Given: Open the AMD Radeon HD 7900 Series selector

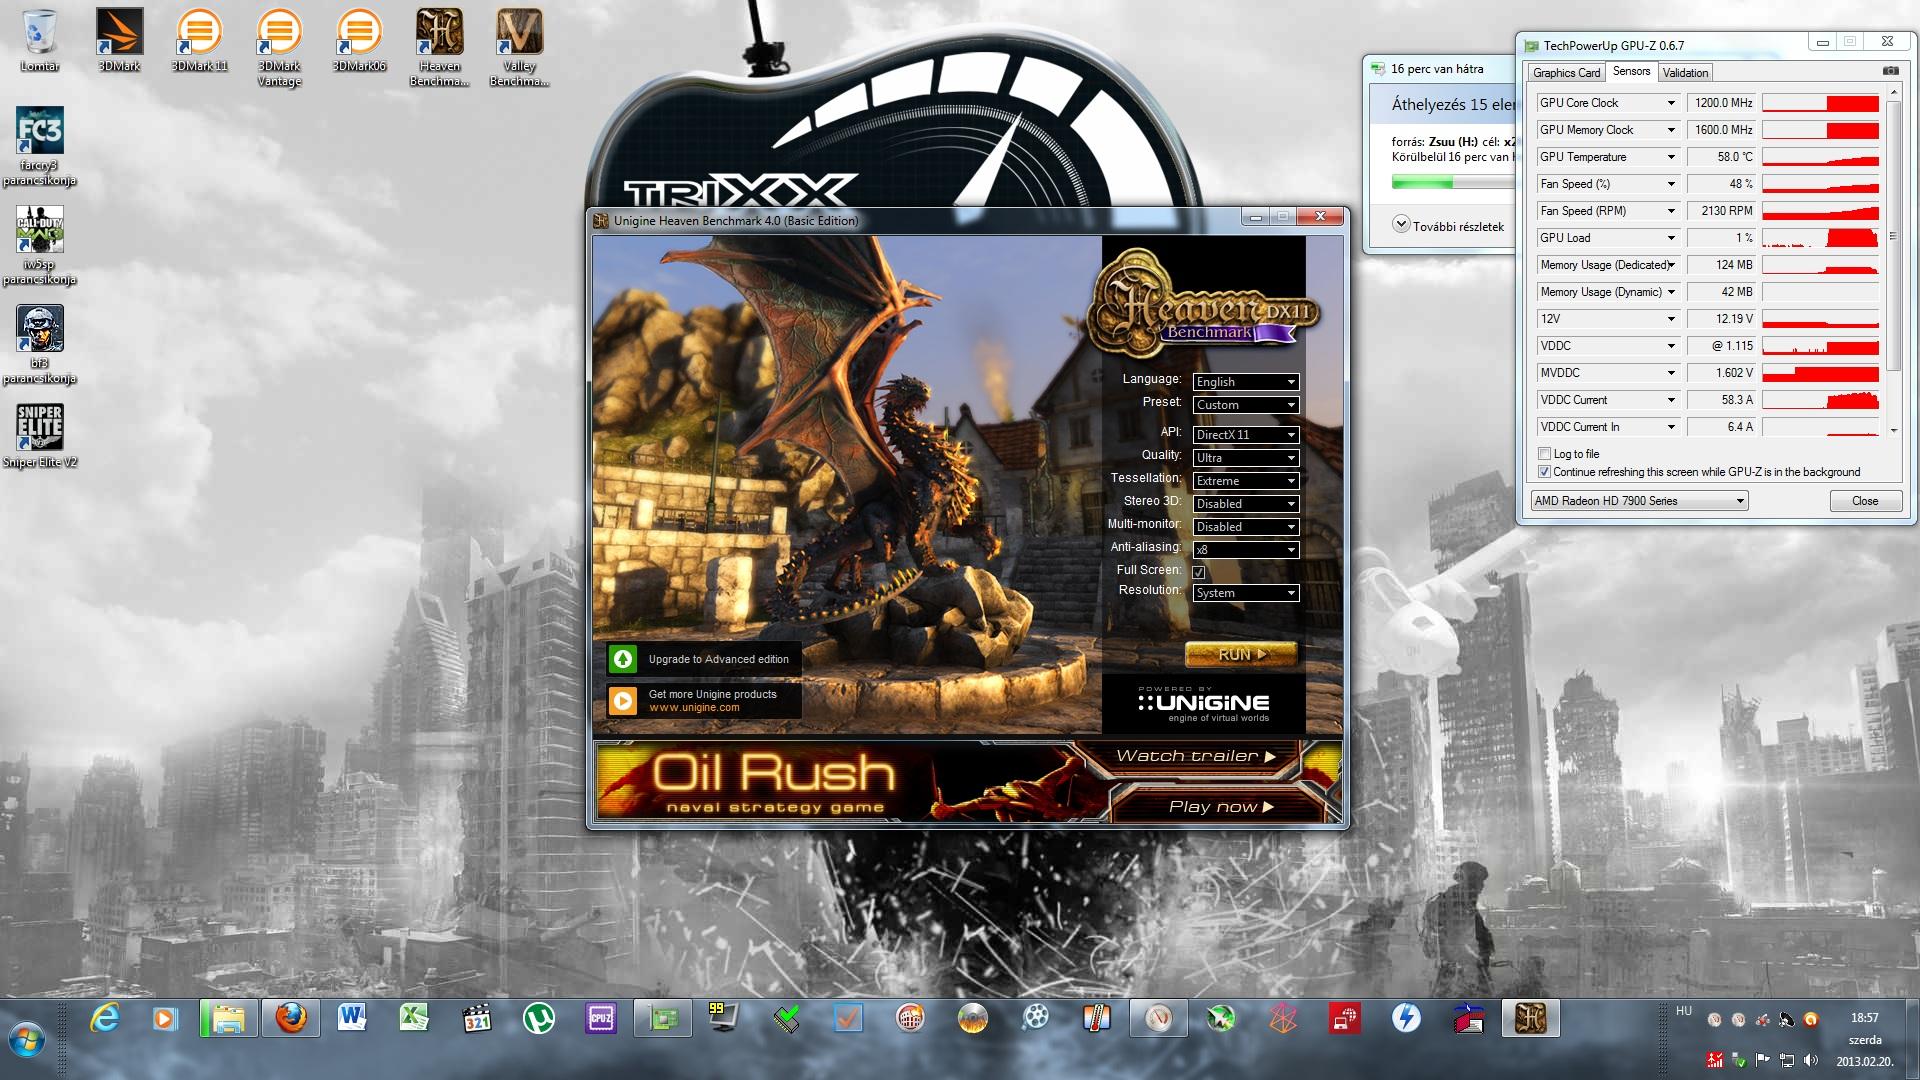Looking at the screenshot, I should pos(1639,501).
